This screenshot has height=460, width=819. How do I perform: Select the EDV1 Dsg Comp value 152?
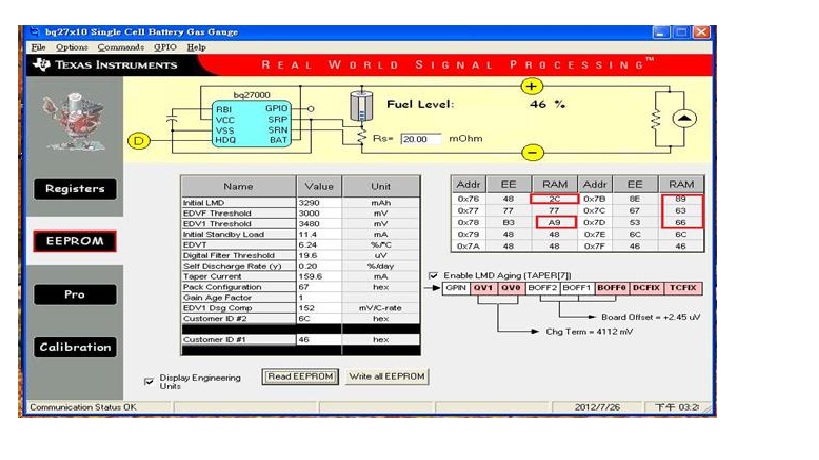coord(319,308)
